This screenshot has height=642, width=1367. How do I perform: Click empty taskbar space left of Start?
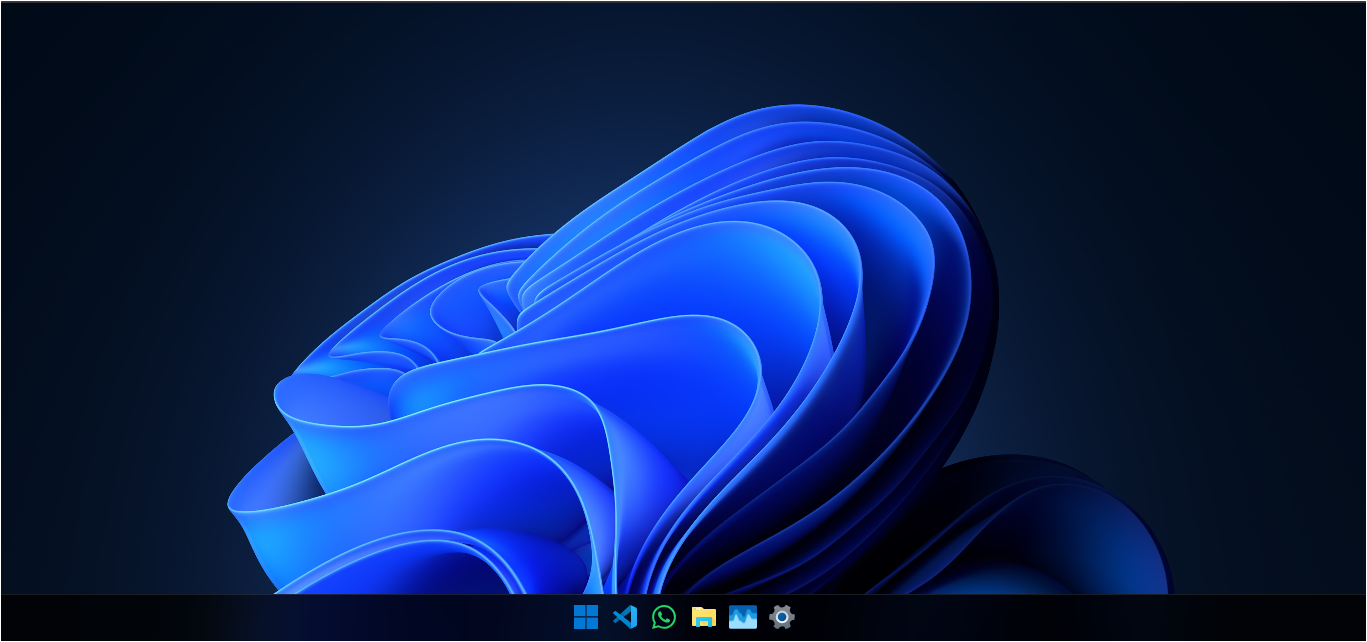point(300,618)
